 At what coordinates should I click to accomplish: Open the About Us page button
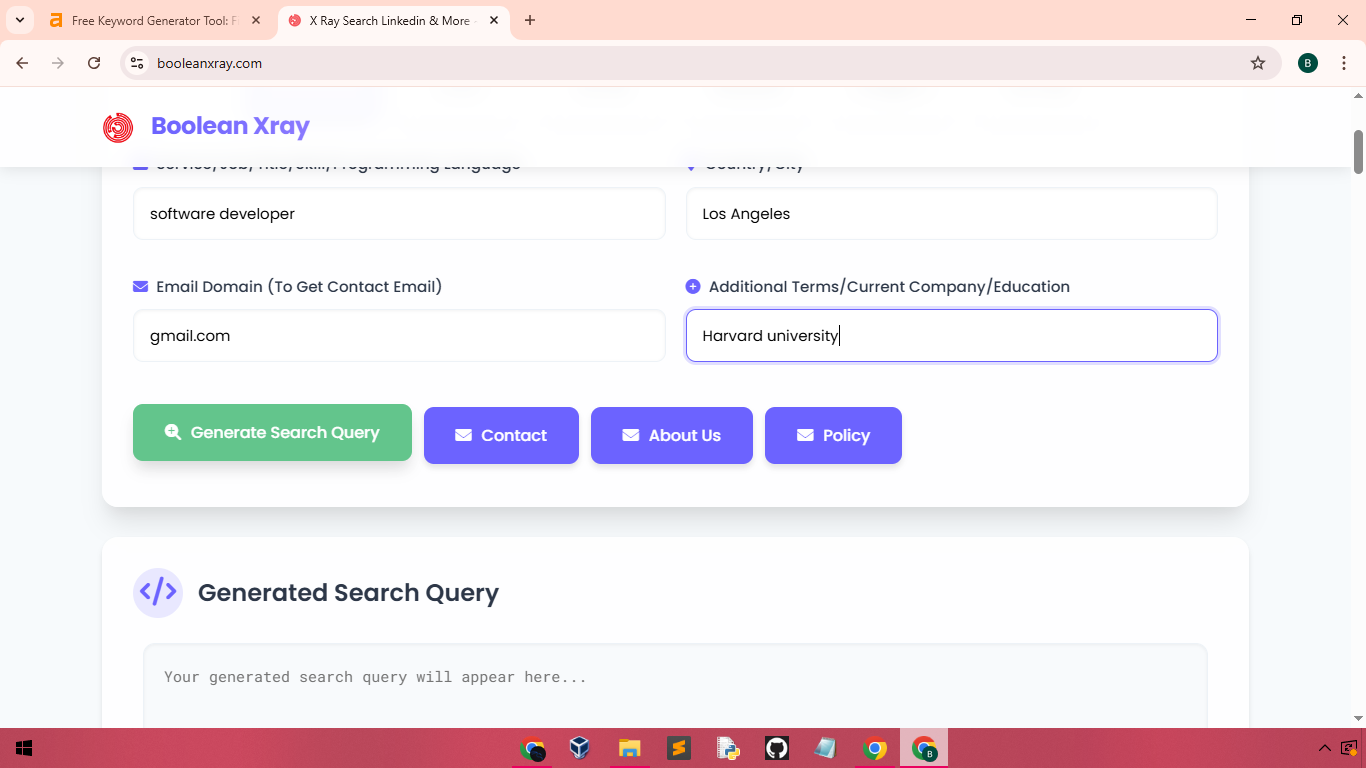pos(671,435)
